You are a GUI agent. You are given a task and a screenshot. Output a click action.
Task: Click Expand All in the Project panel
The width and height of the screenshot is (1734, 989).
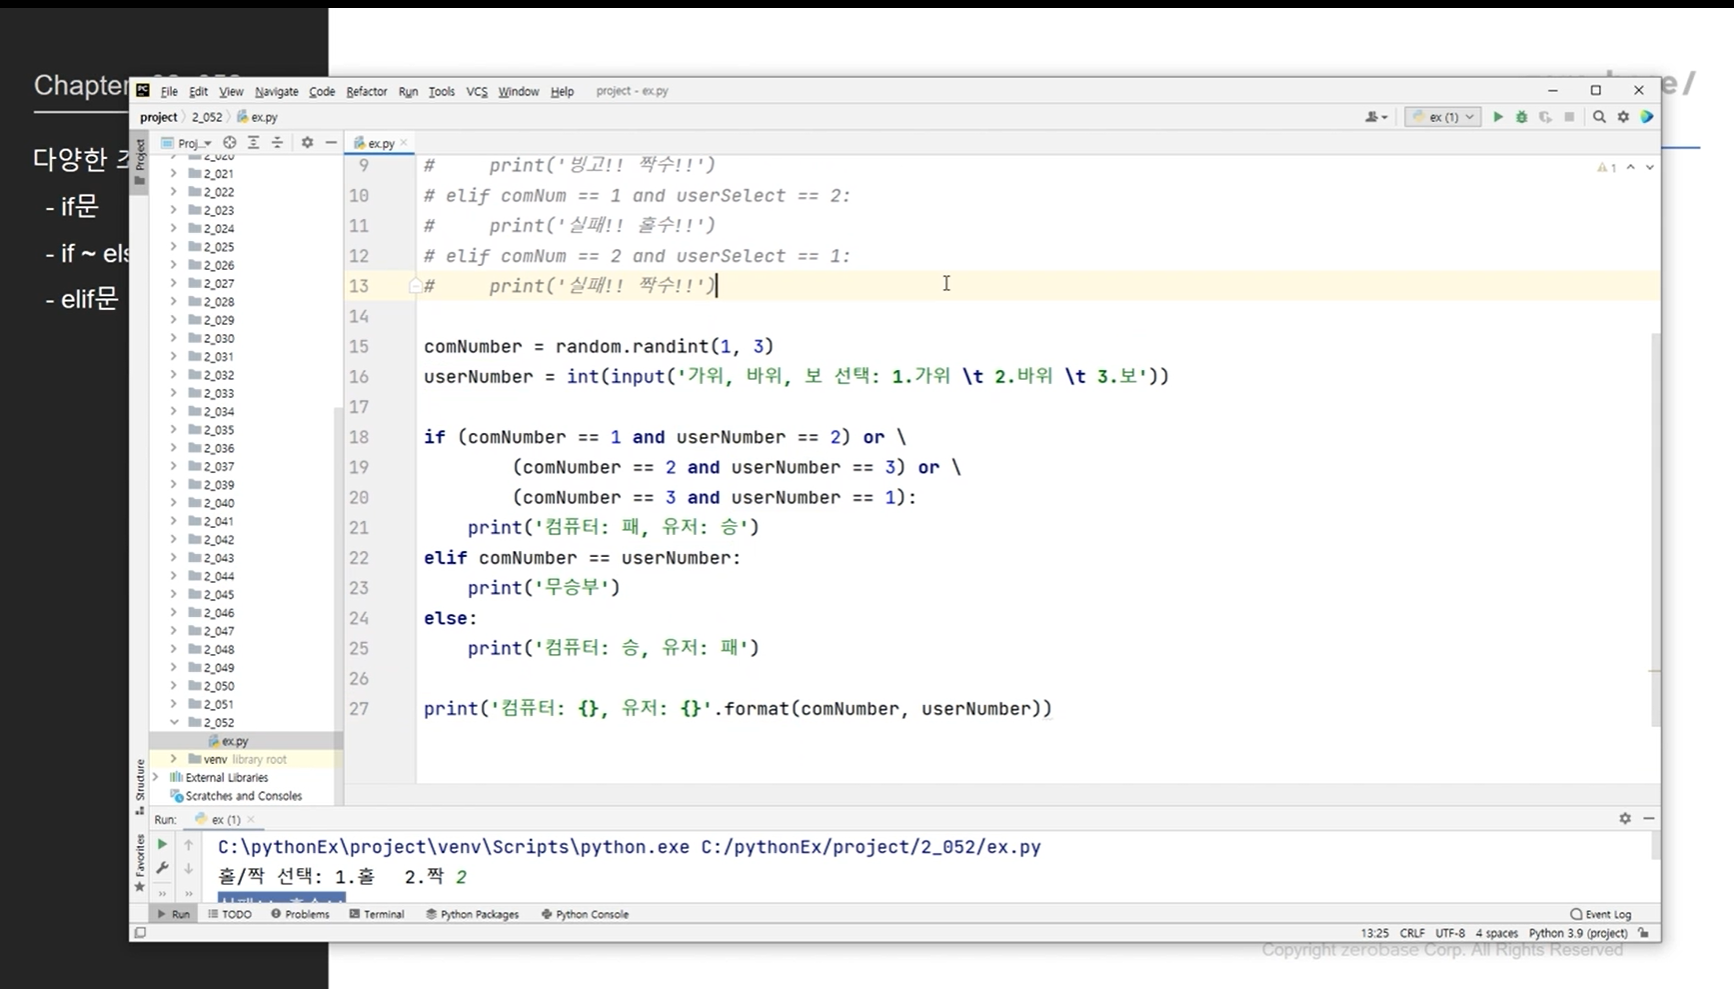(x=253, y=143)
